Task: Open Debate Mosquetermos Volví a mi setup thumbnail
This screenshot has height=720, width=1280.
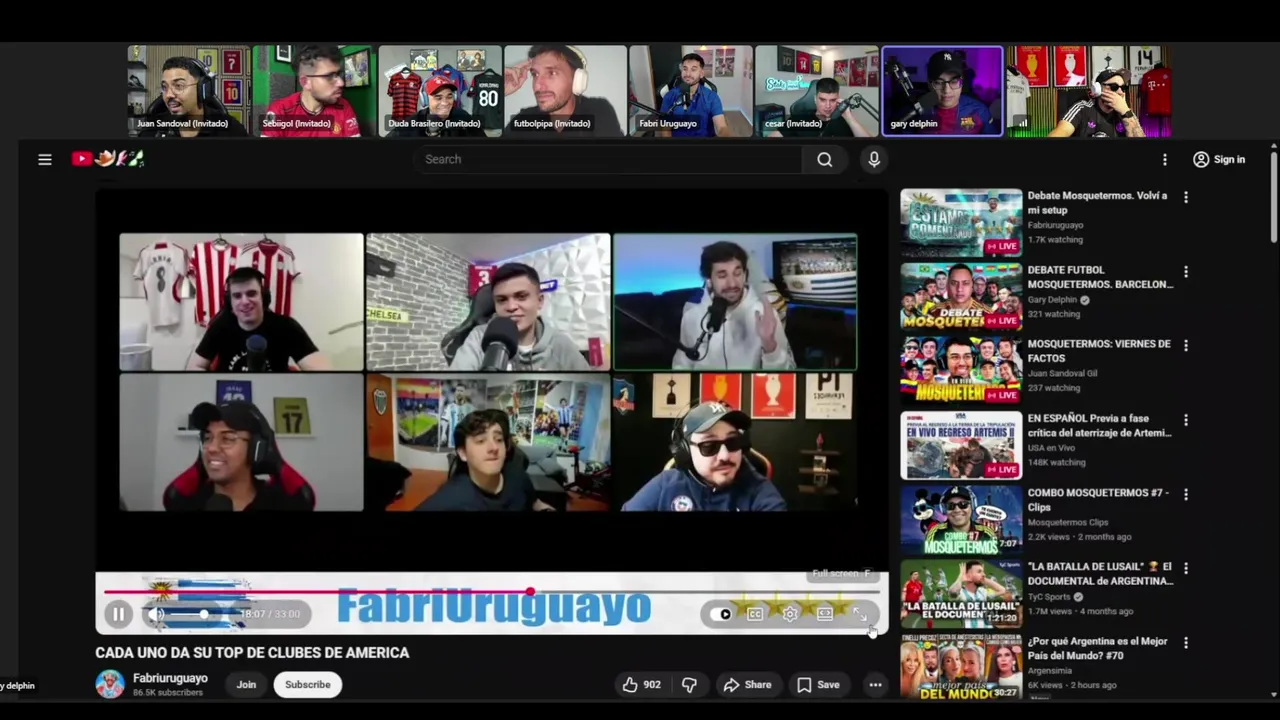Action: 961,223
